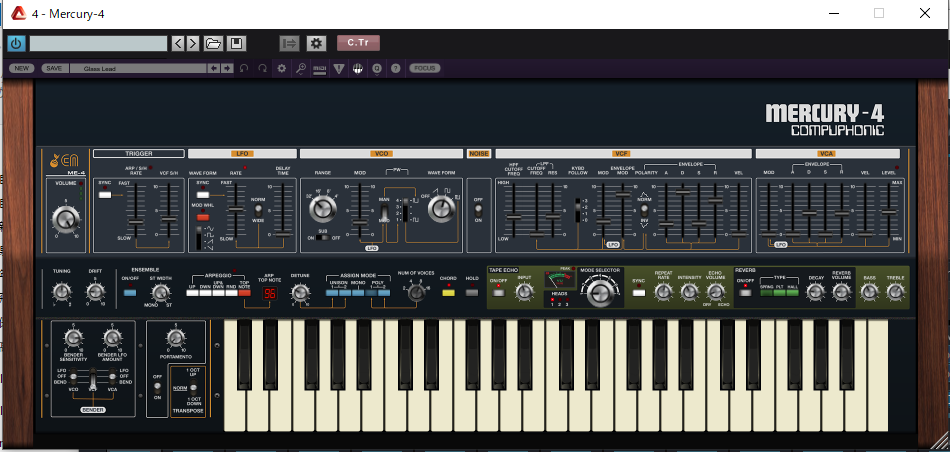Open zoom magnifier dropdown

click(301, 69)
